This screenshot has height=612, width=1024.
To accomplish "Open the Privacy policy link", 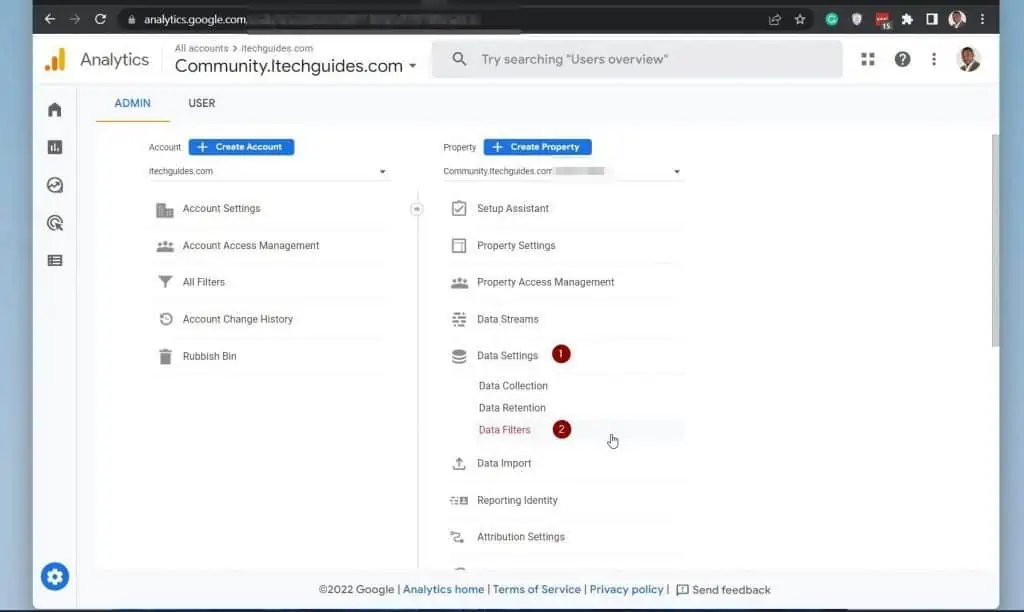I will [626, 590].
